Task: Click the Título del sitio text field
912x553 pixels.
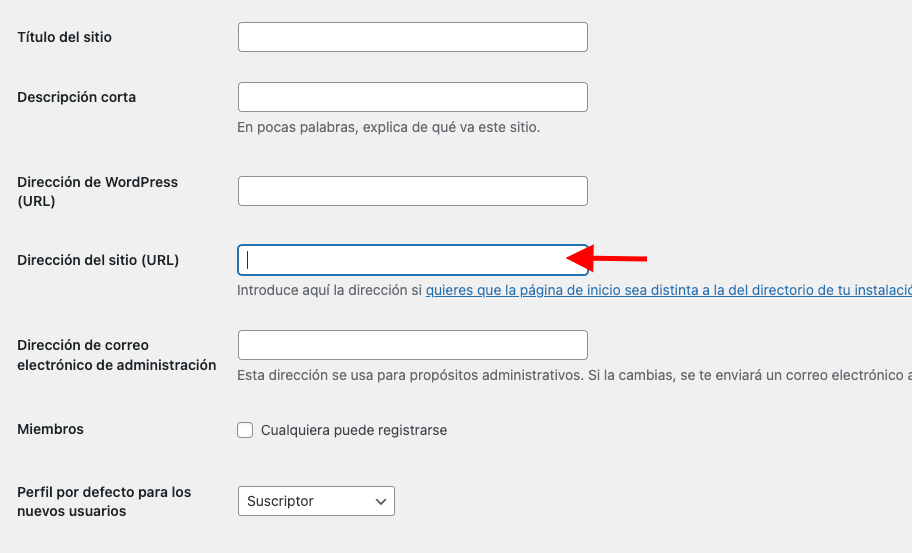Action: click(x=412, y=37)
